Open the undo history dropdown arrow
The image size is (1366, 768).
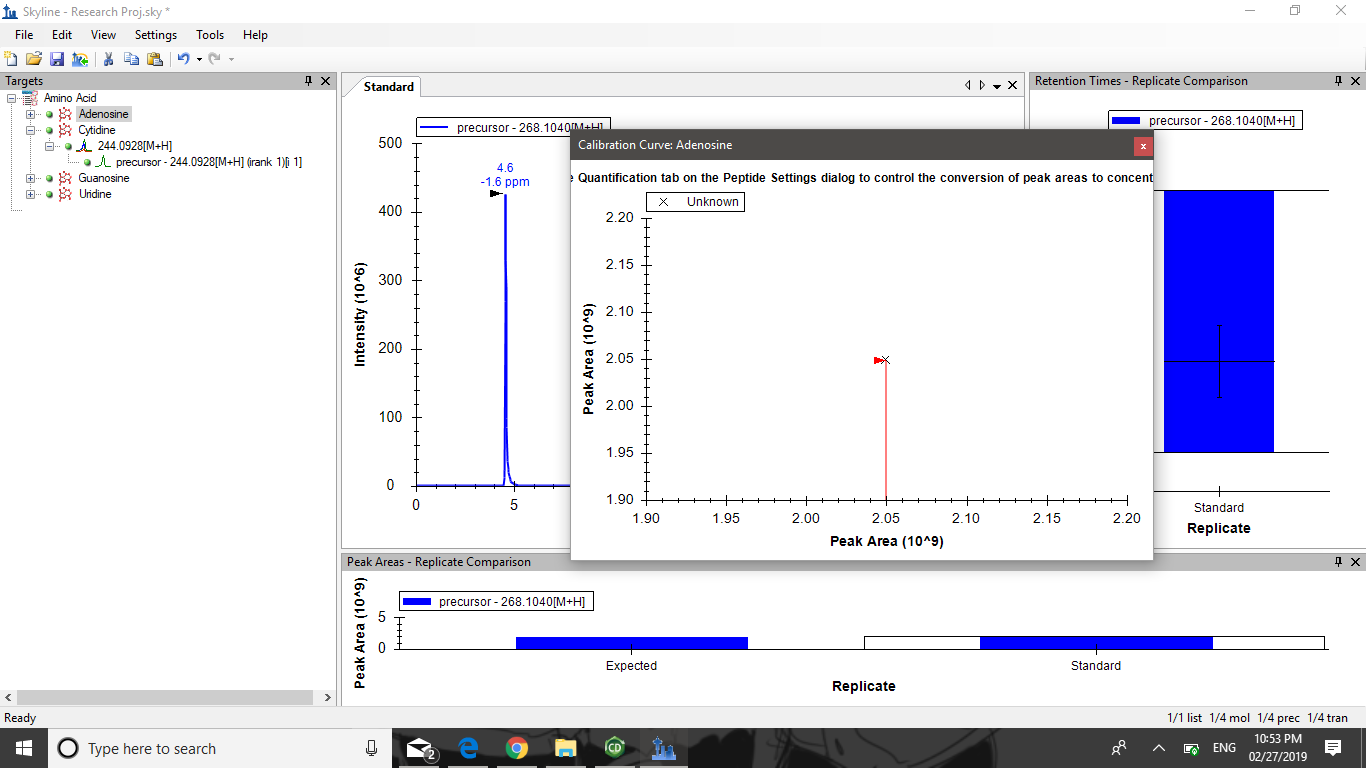(199, 59)
